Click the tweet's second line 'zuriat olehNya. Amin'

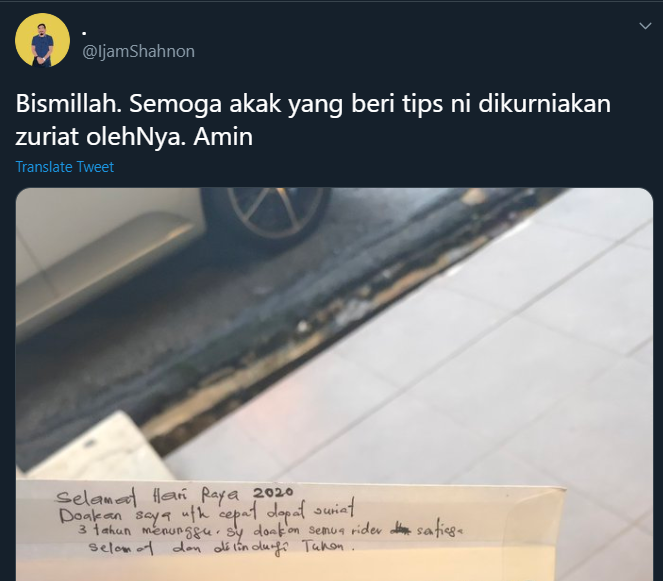click(134, 137)
